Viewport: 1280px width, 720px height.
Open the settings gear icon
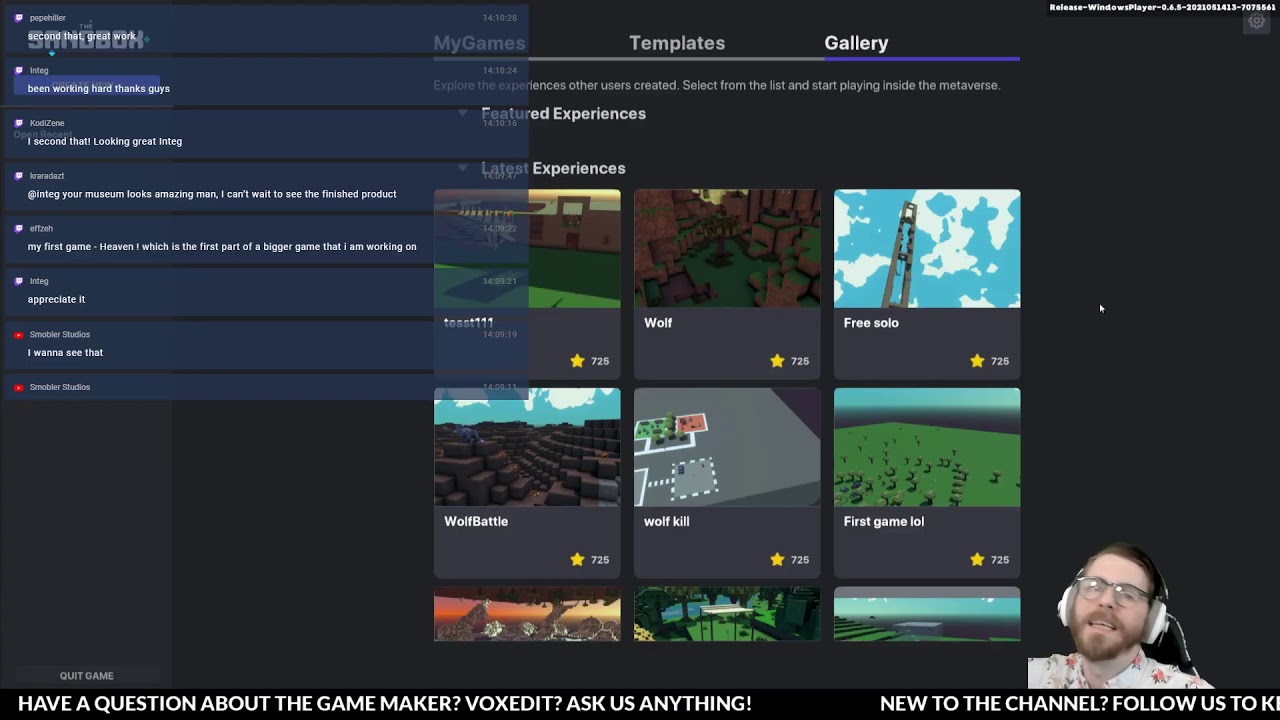1256,22
